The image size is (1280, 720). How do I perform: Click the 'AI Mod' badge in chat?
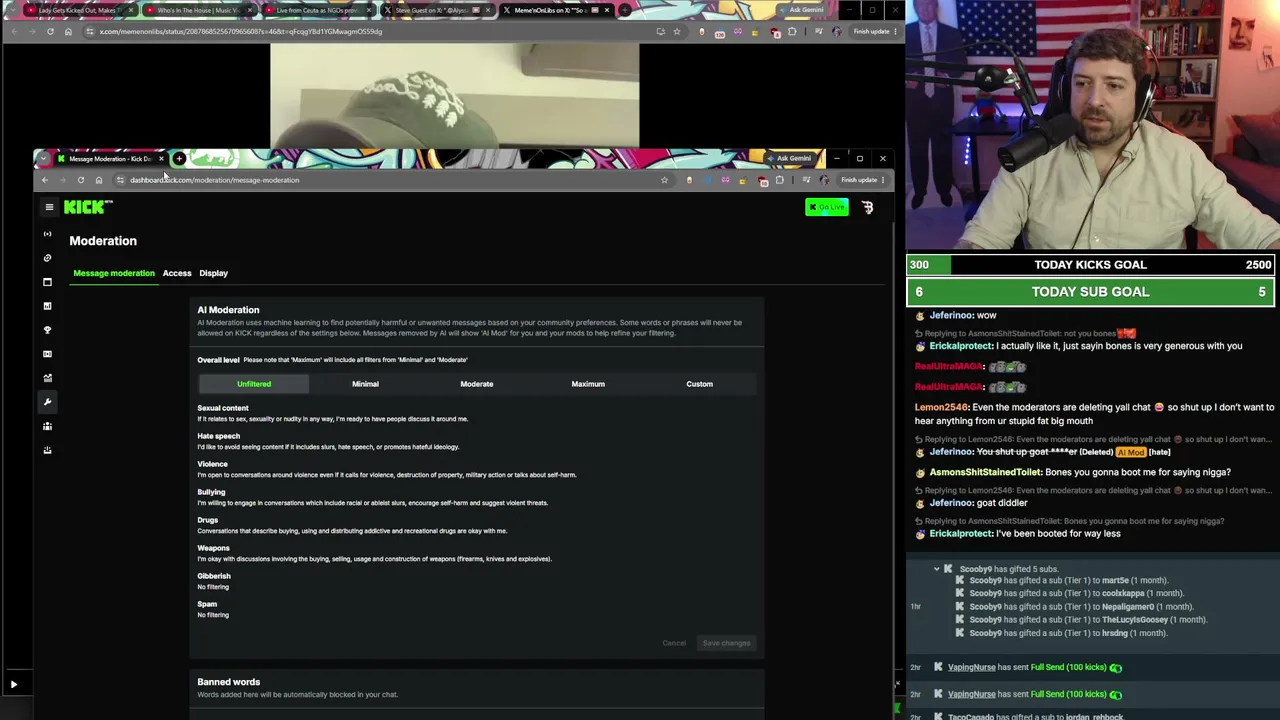(x=1130, y=452)
